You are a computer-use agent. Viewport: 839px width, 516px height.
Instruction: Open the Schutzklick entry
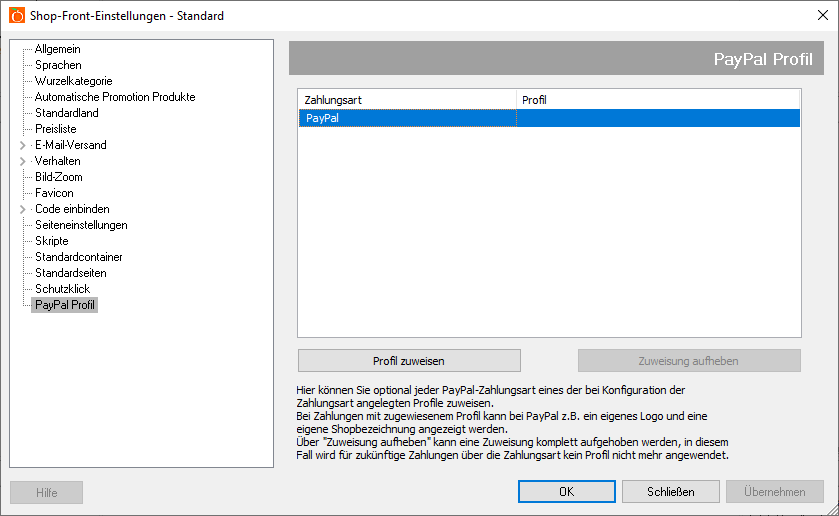click(x=63, y=289)
